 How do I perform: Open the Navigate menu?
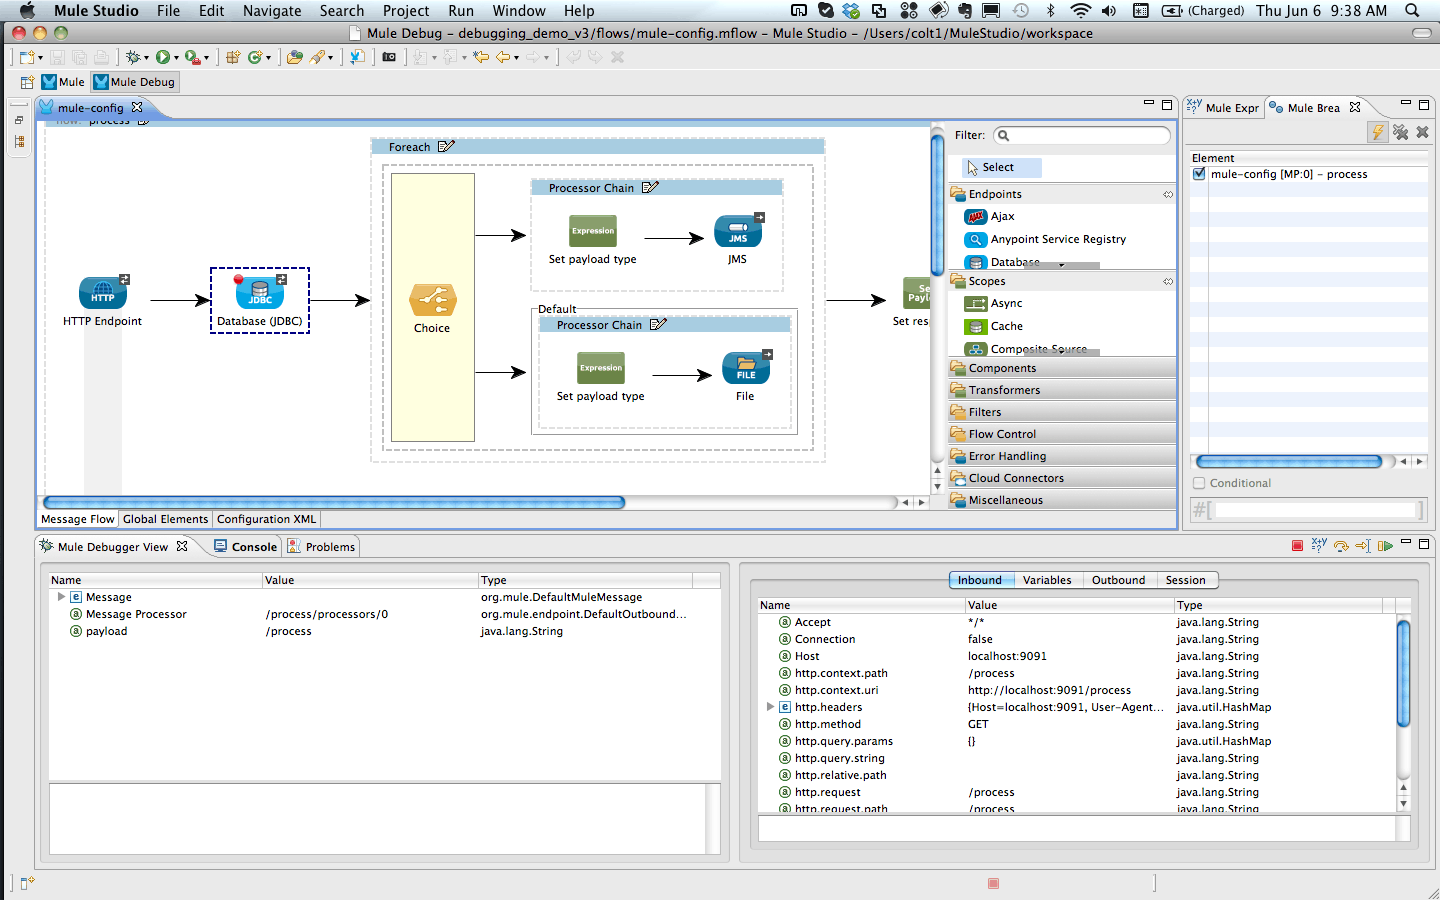pos(271,11)
